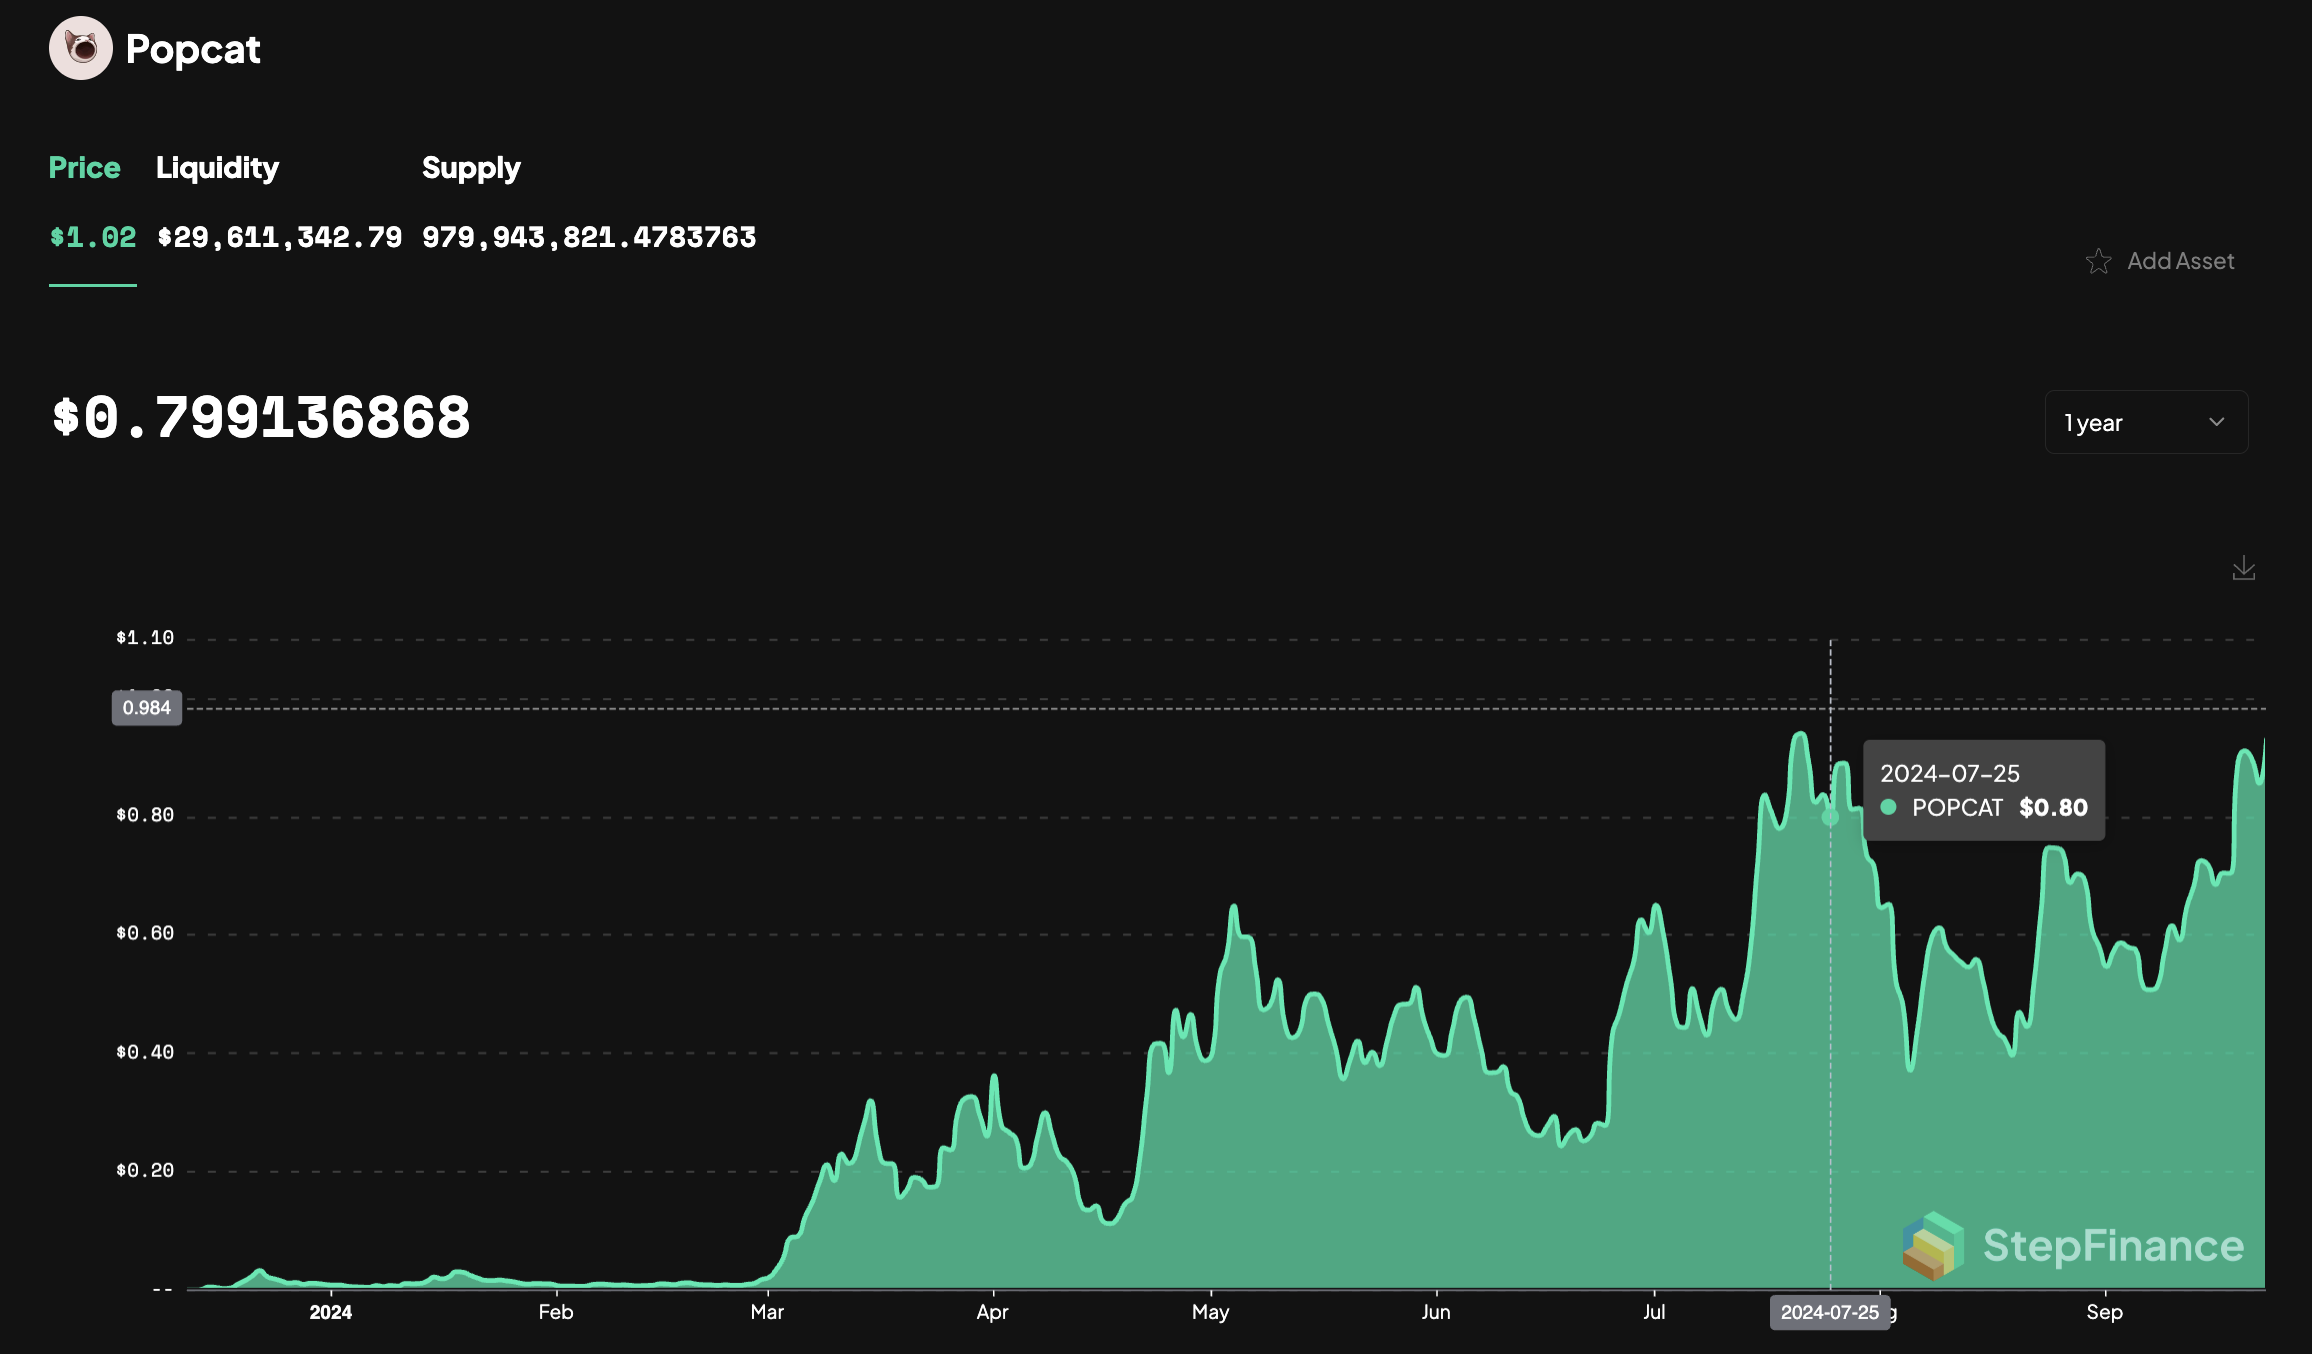Click the chevron arrow in timeframe selector
This screenshot has height=1354, width=2312.
coord(2216,422)
